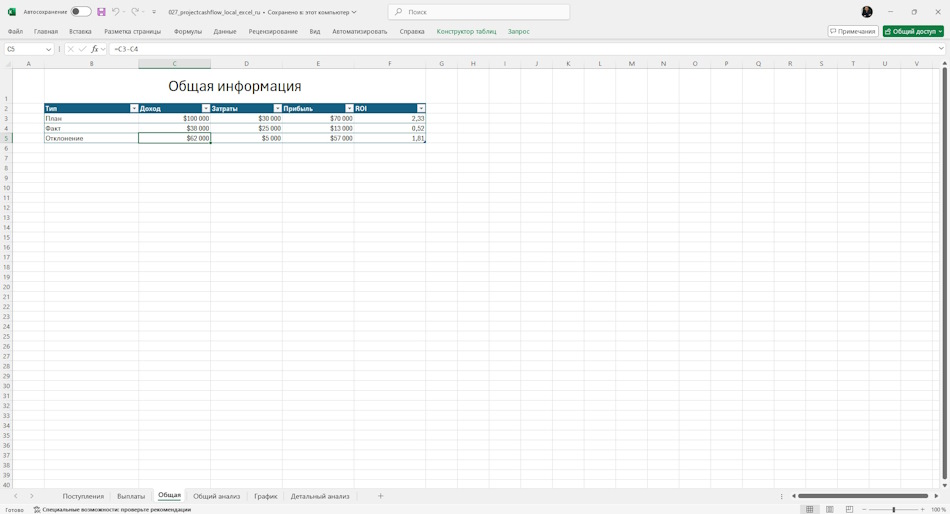Add a new sheet with plus icon

pyautogui.click(x=380, y=496)
